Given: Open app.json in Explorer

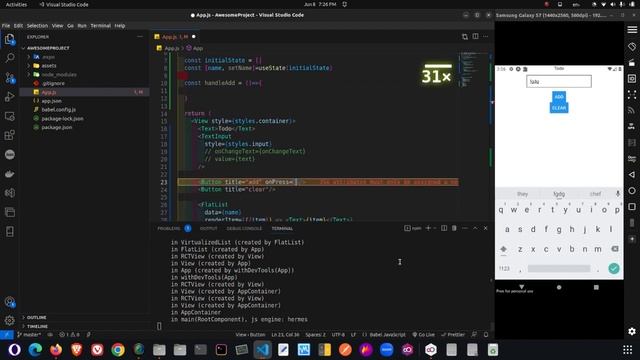Looking at the screenshot, I should [51, 101].
